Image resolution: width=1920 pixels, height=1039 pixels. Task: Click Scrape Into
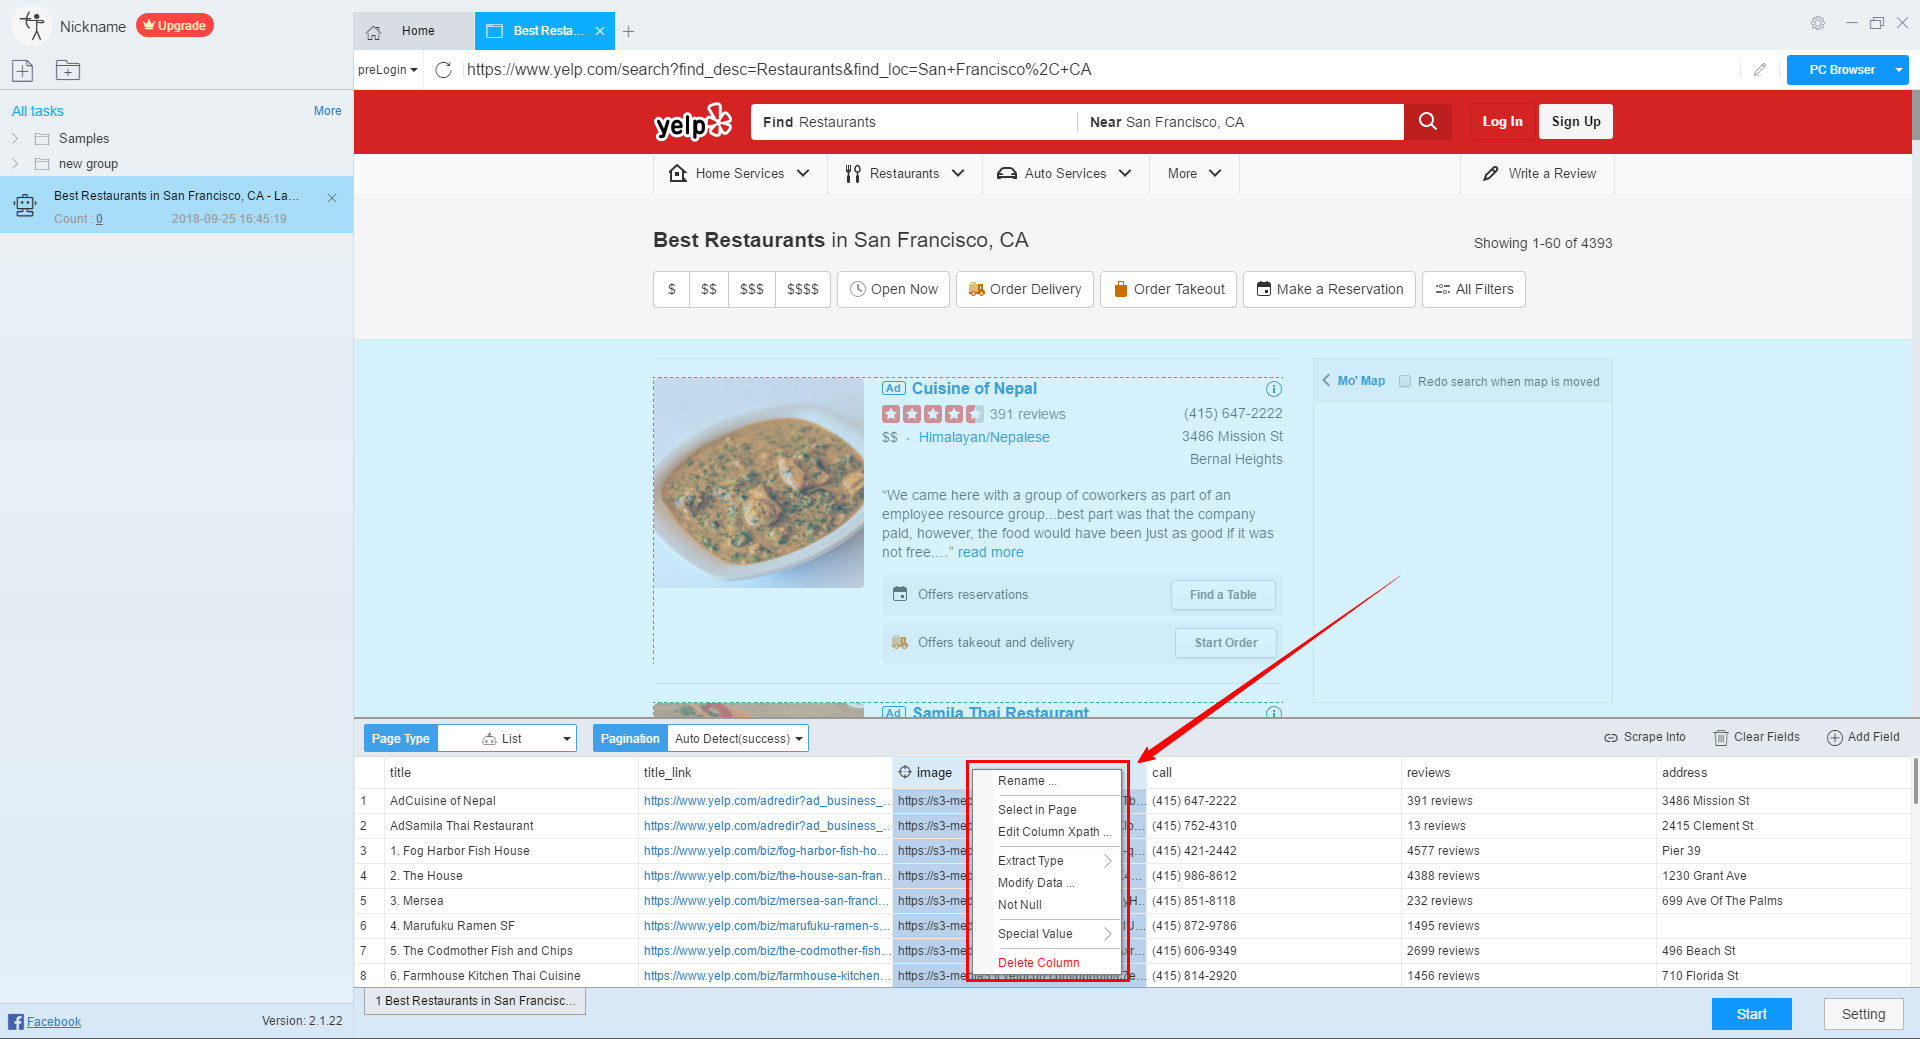[1645, 737]
